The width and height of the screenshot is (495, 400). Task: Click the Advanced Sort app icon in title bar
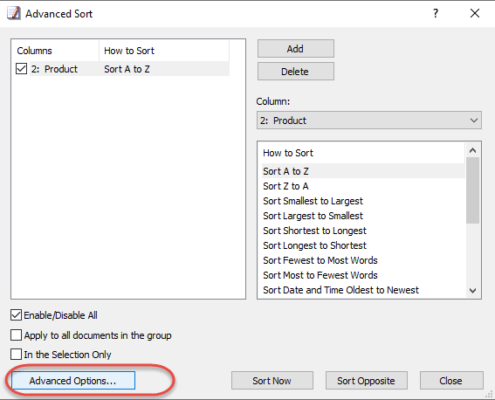[x=14, y=13]
